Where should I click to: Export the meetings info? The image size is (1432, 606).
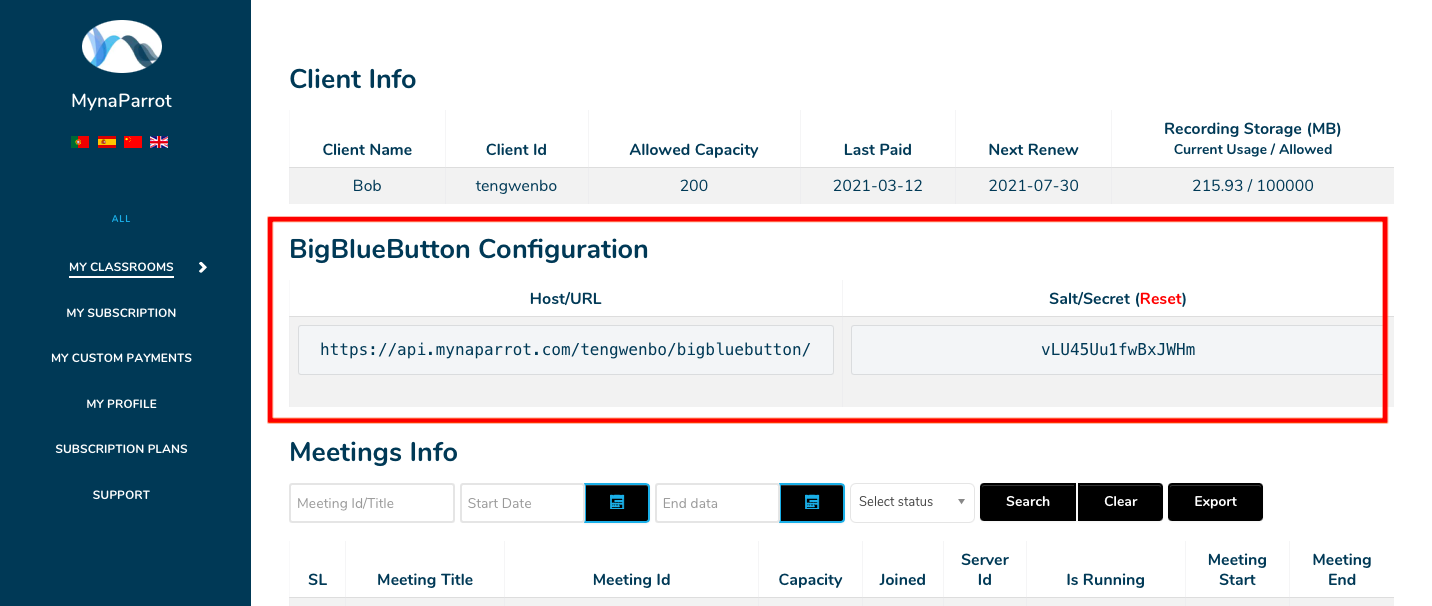point(1215,502)
